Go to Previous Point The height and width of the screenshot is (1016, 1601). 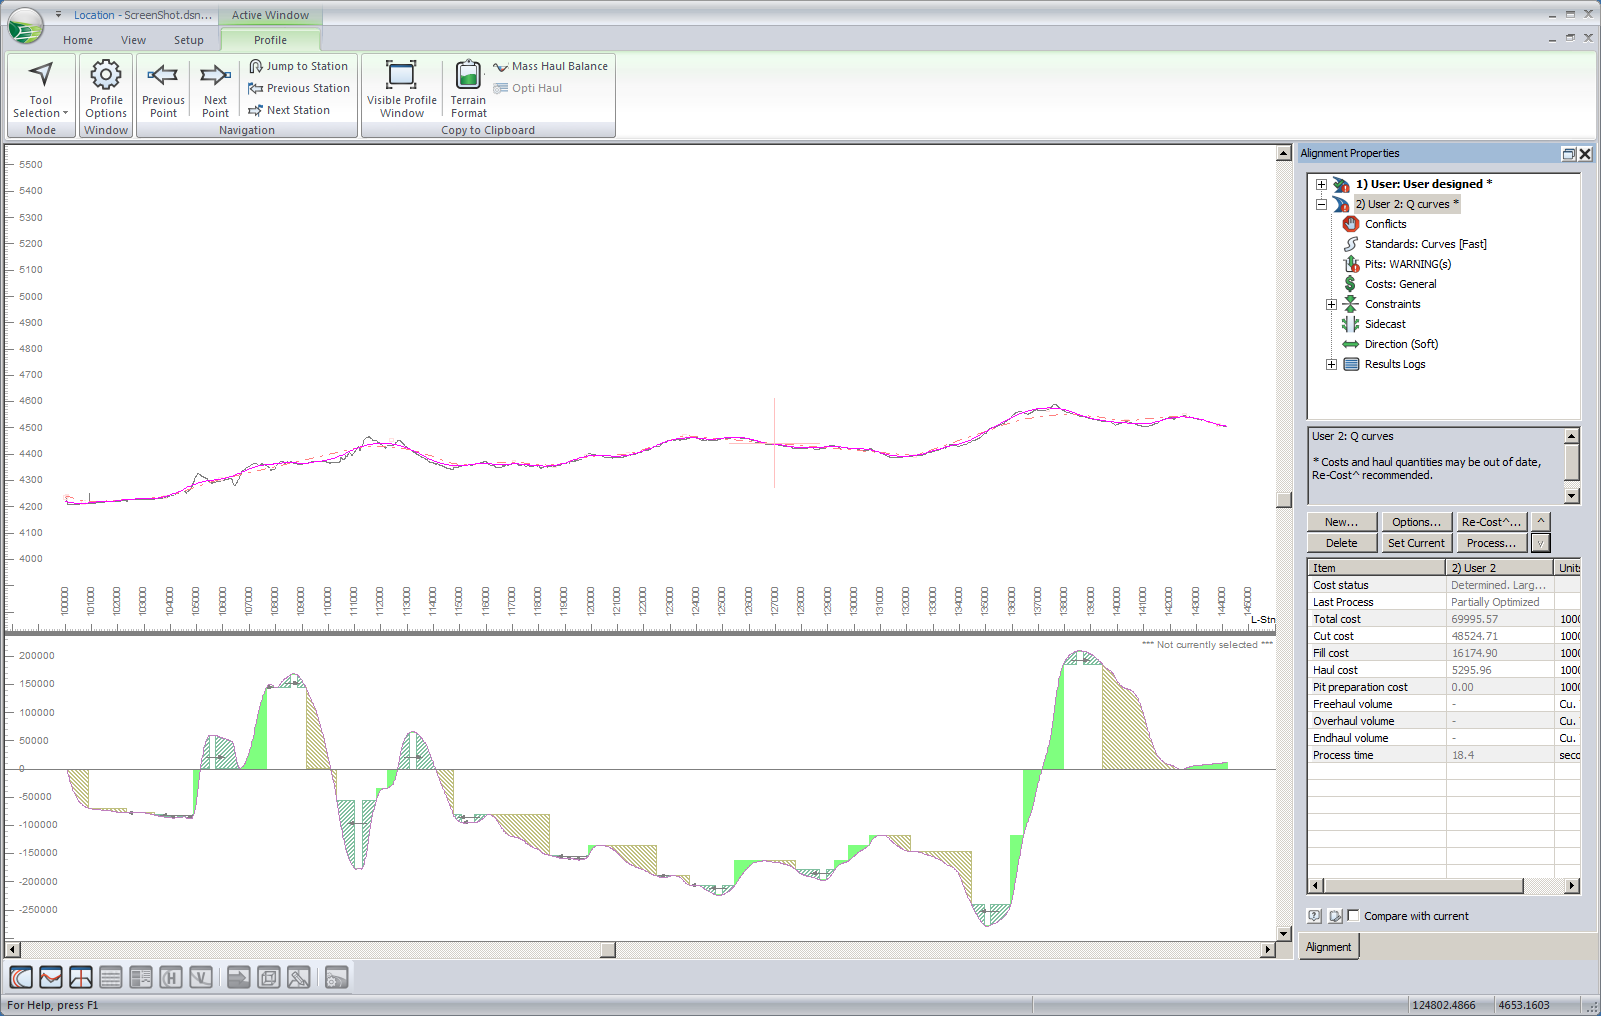click(x=163, y=77)
